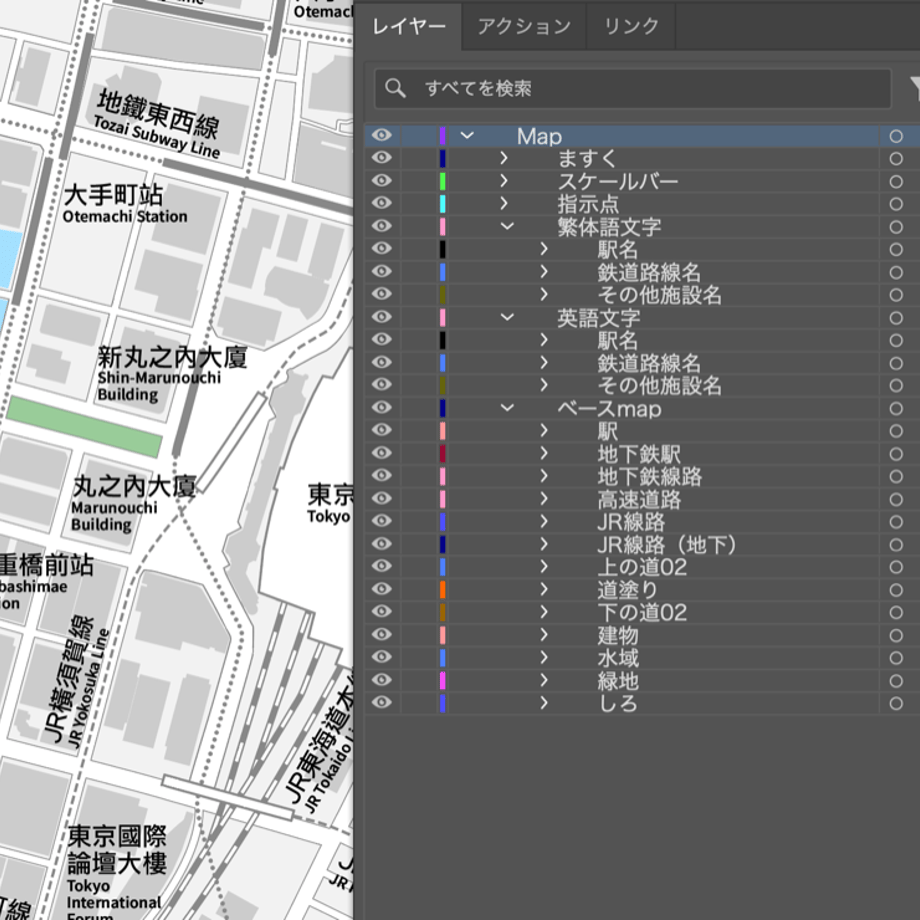Click the Map layer target circle

point(896,136)
